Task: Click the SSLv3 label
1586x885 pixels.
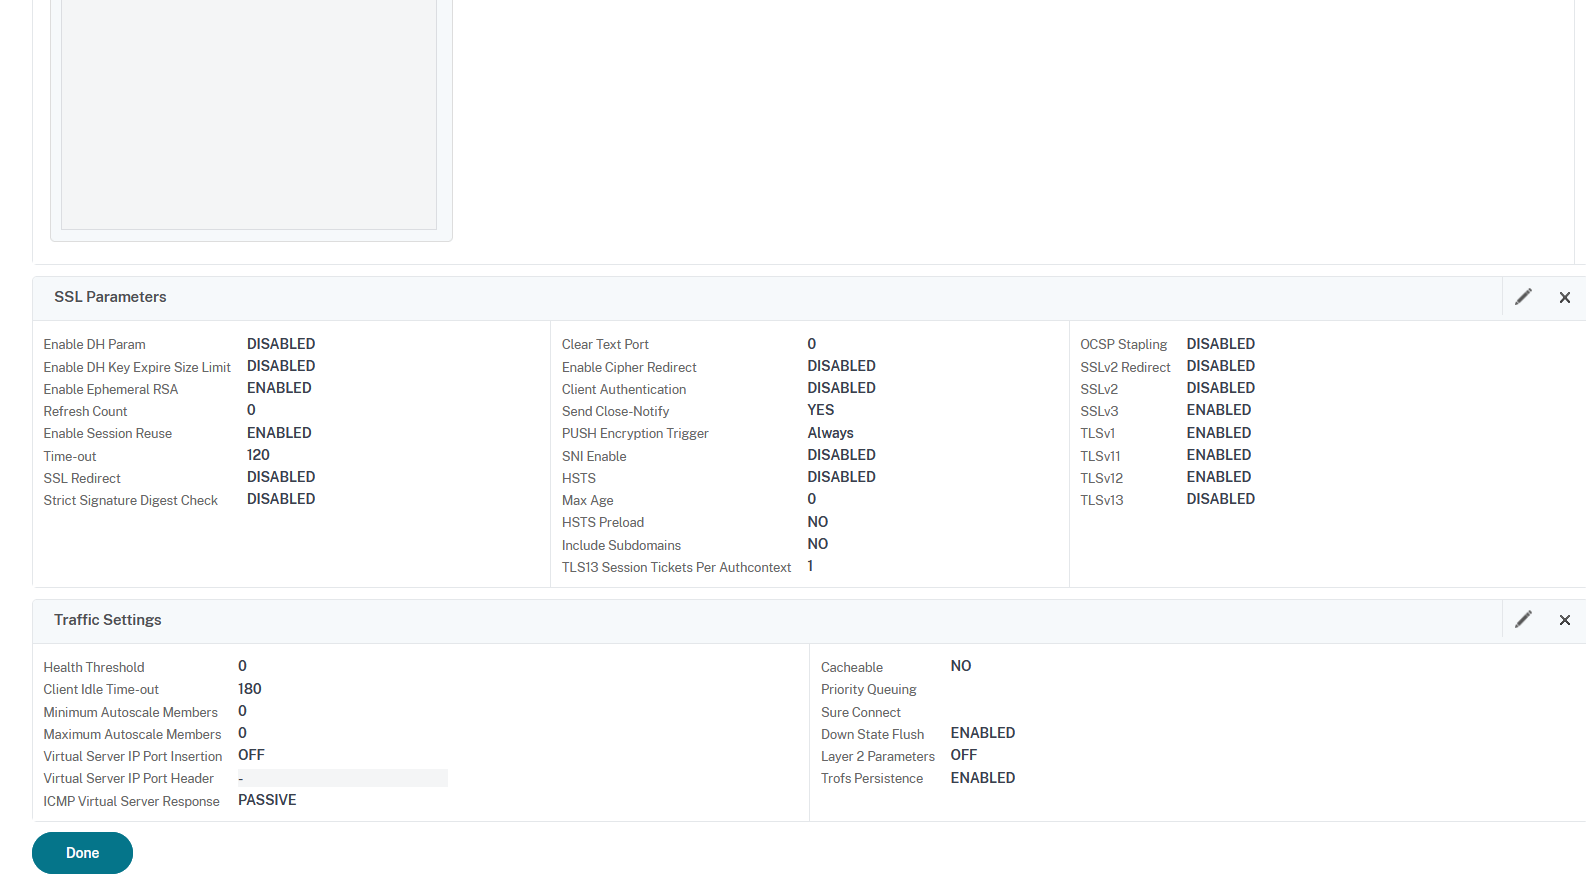Action: pos(1099,412)
